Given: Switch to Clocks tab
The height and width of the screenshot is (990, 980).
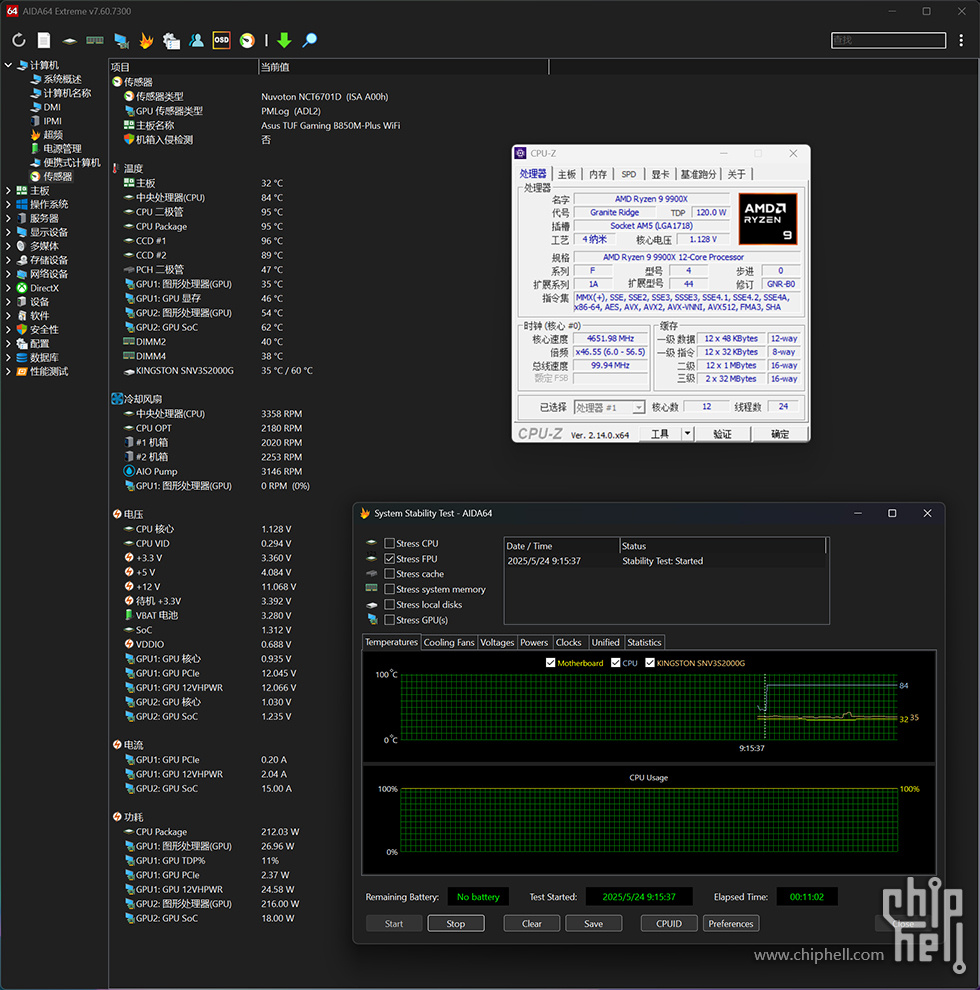Looking at the screenshot, I should 568,642.
